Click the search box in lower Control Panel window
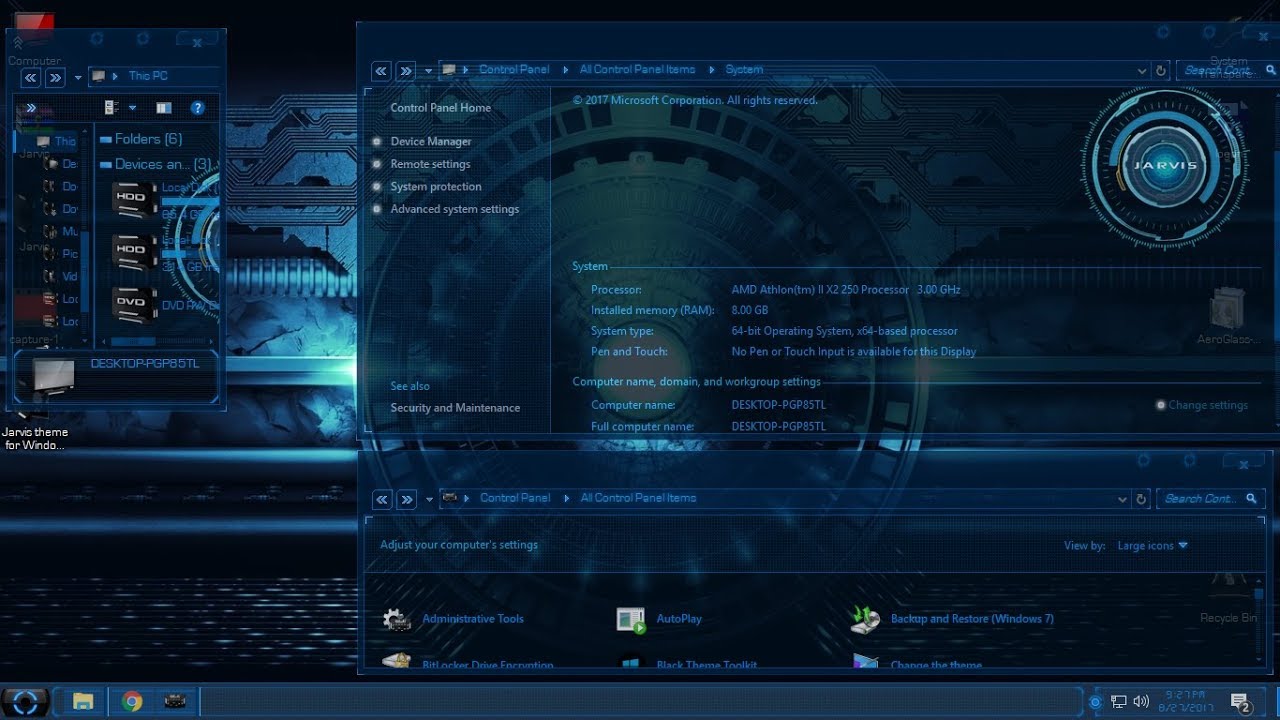This screenshot has width=1280, height=720. pyautogui.click(x=1210, y=499)
